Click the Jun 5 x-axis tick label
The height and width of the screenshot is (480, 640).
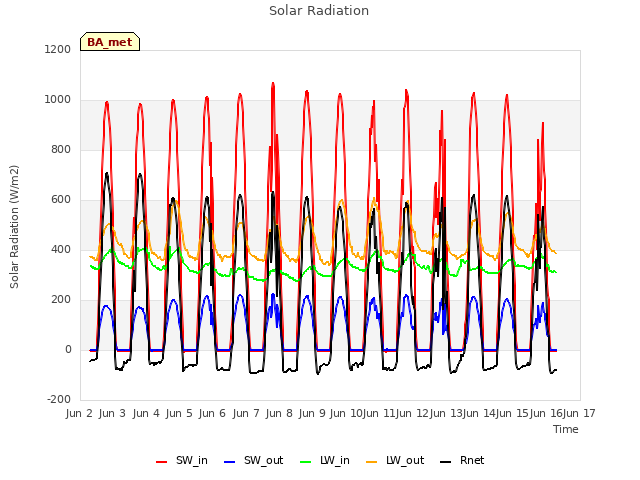point(179,413)
